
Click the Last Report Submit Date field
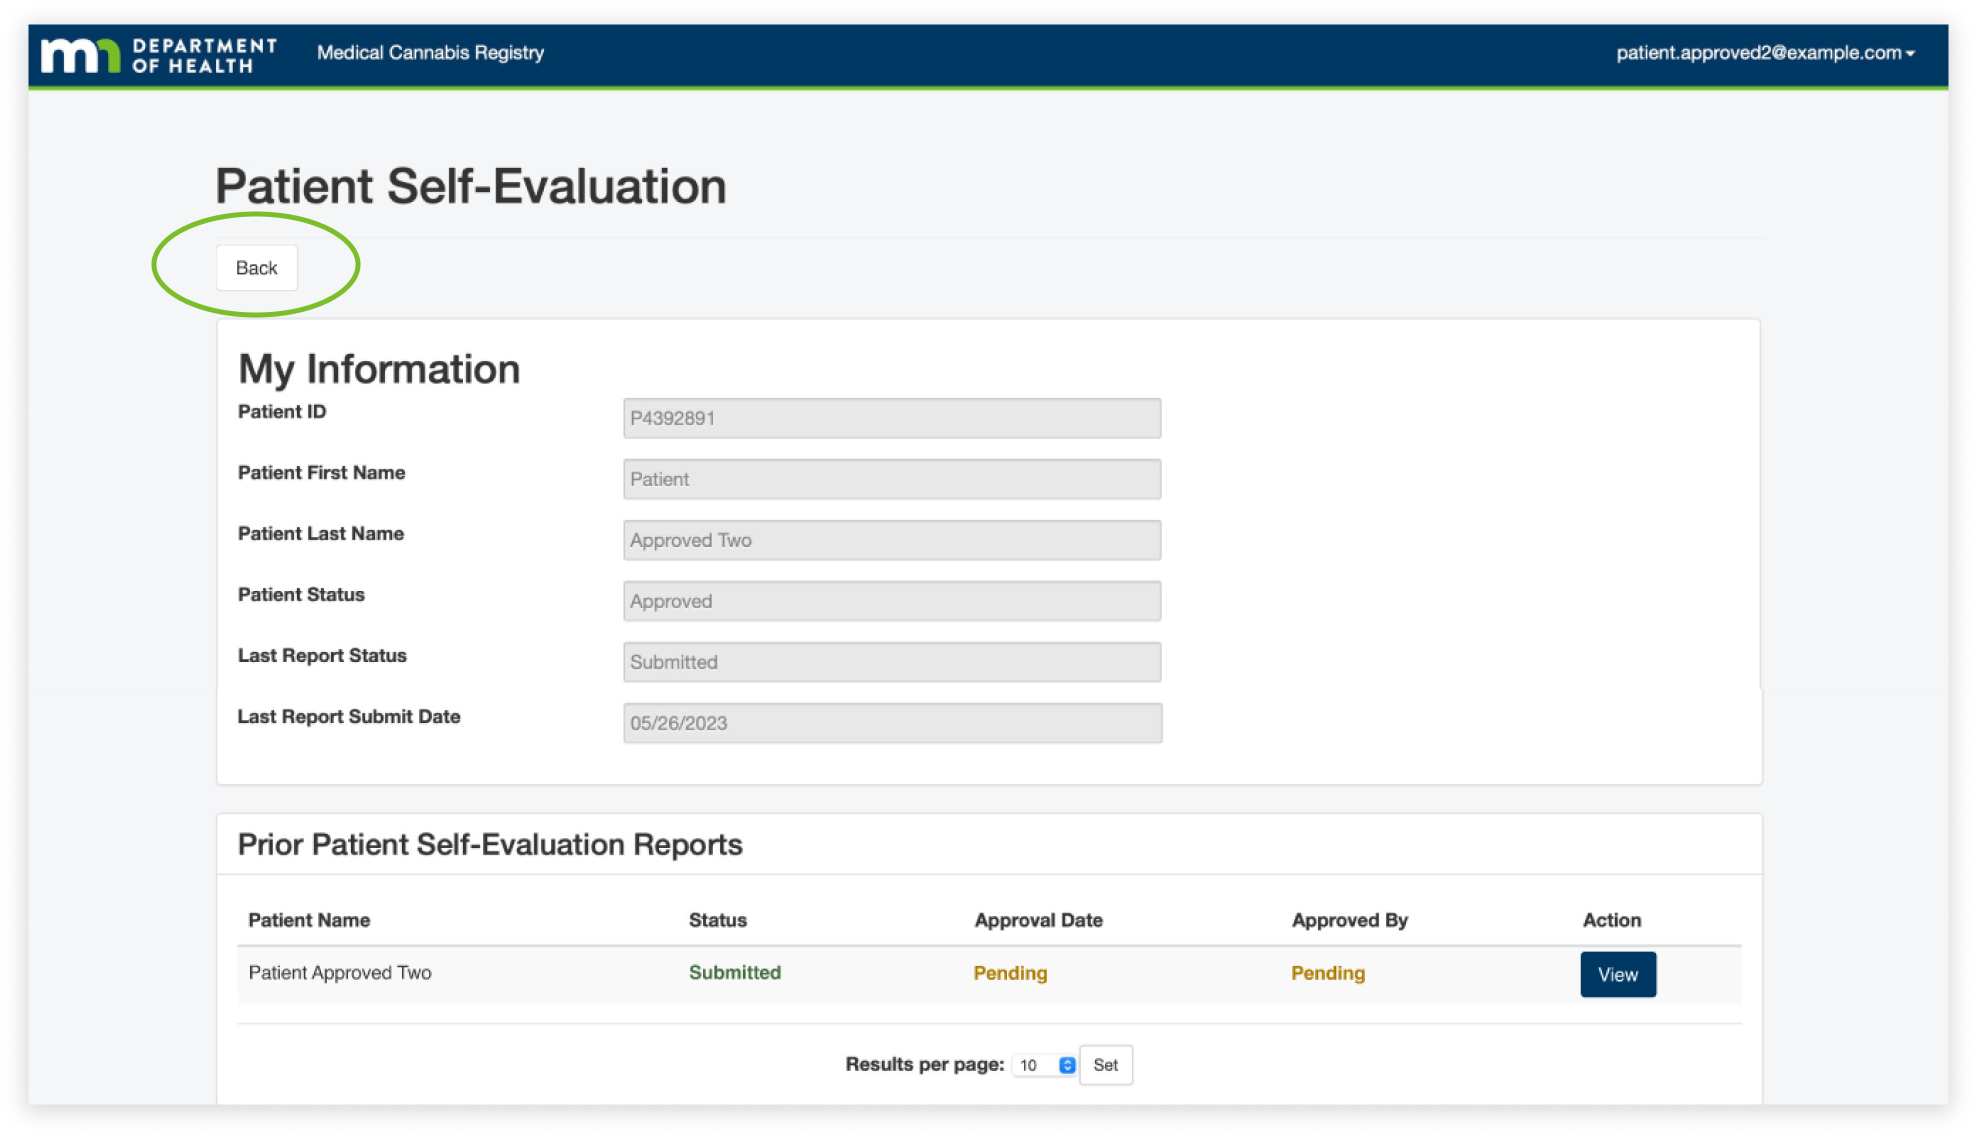click(x=891, y=723)
